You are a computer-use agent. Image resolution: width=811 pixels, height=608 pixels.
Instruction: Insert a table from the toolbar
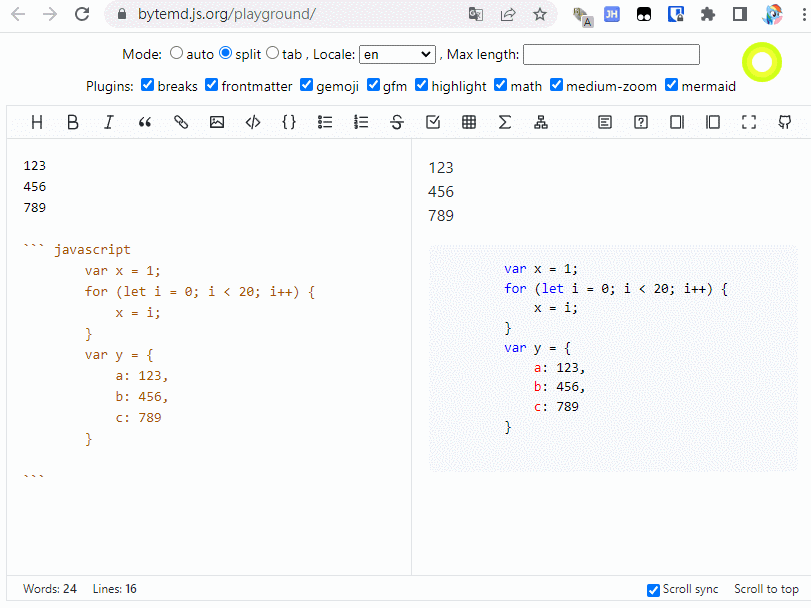(x=469, y=123)
